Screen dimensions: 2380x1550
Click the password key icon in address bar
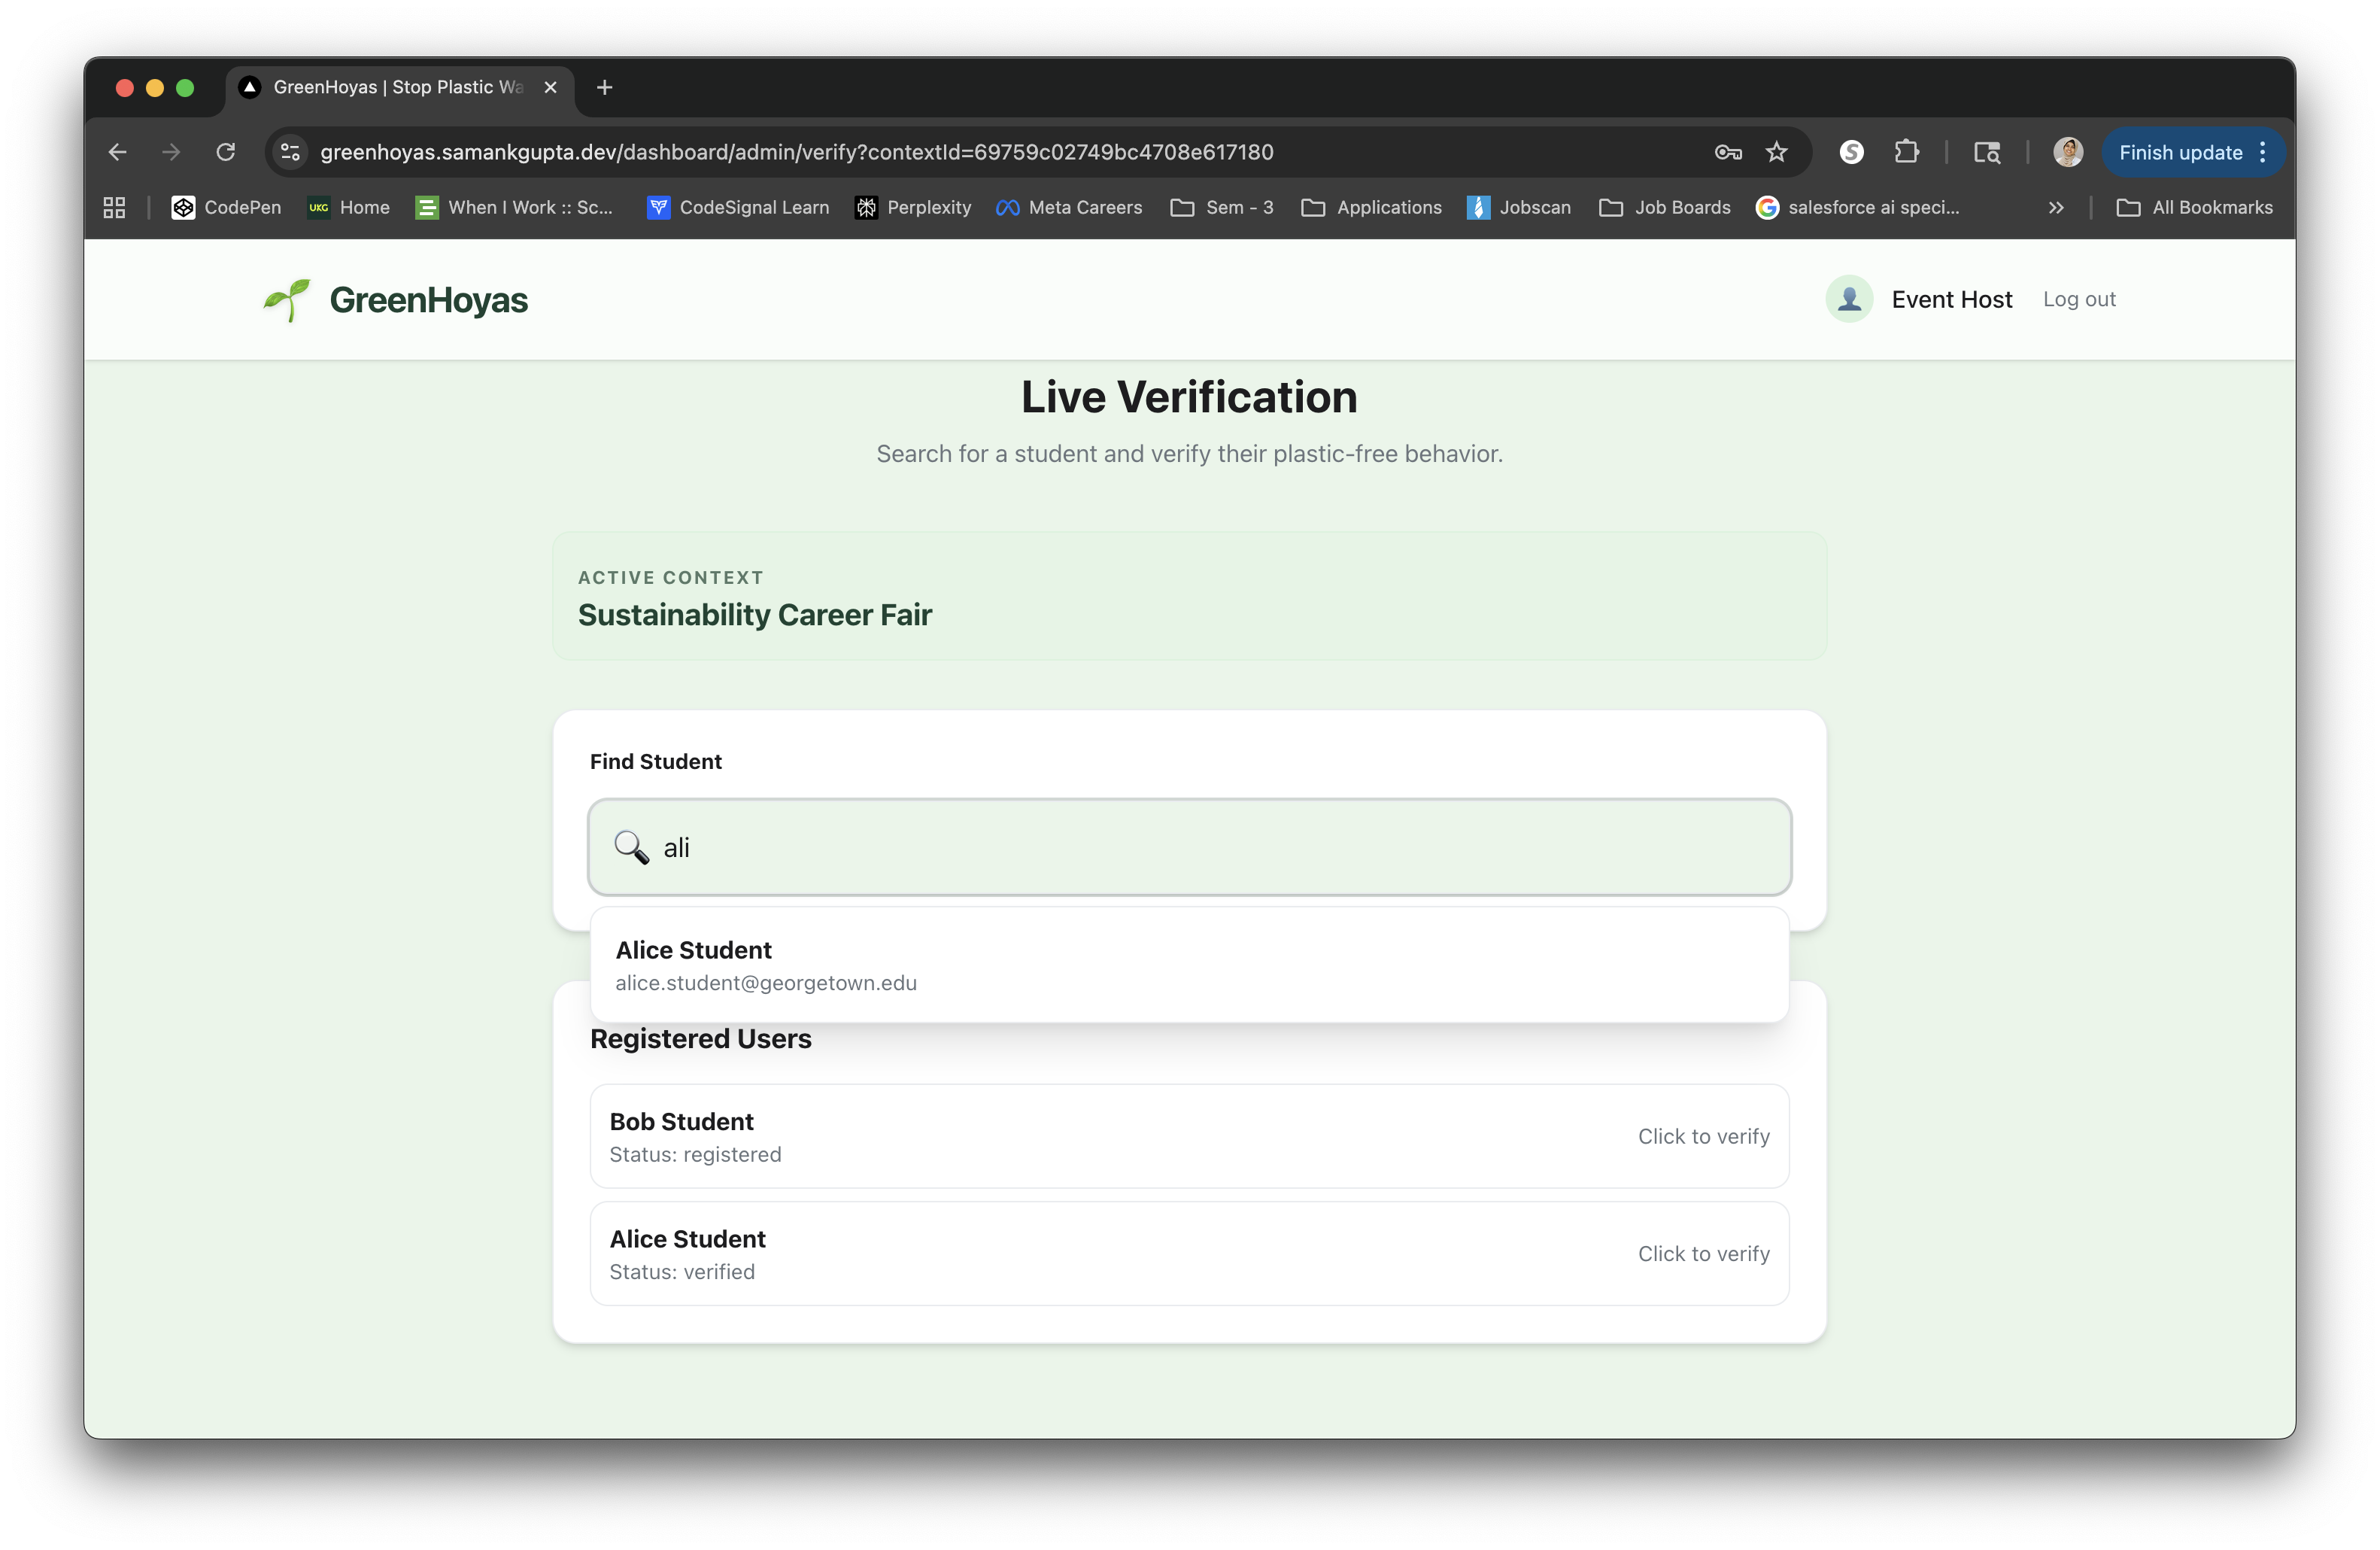tap(1728, 152)
